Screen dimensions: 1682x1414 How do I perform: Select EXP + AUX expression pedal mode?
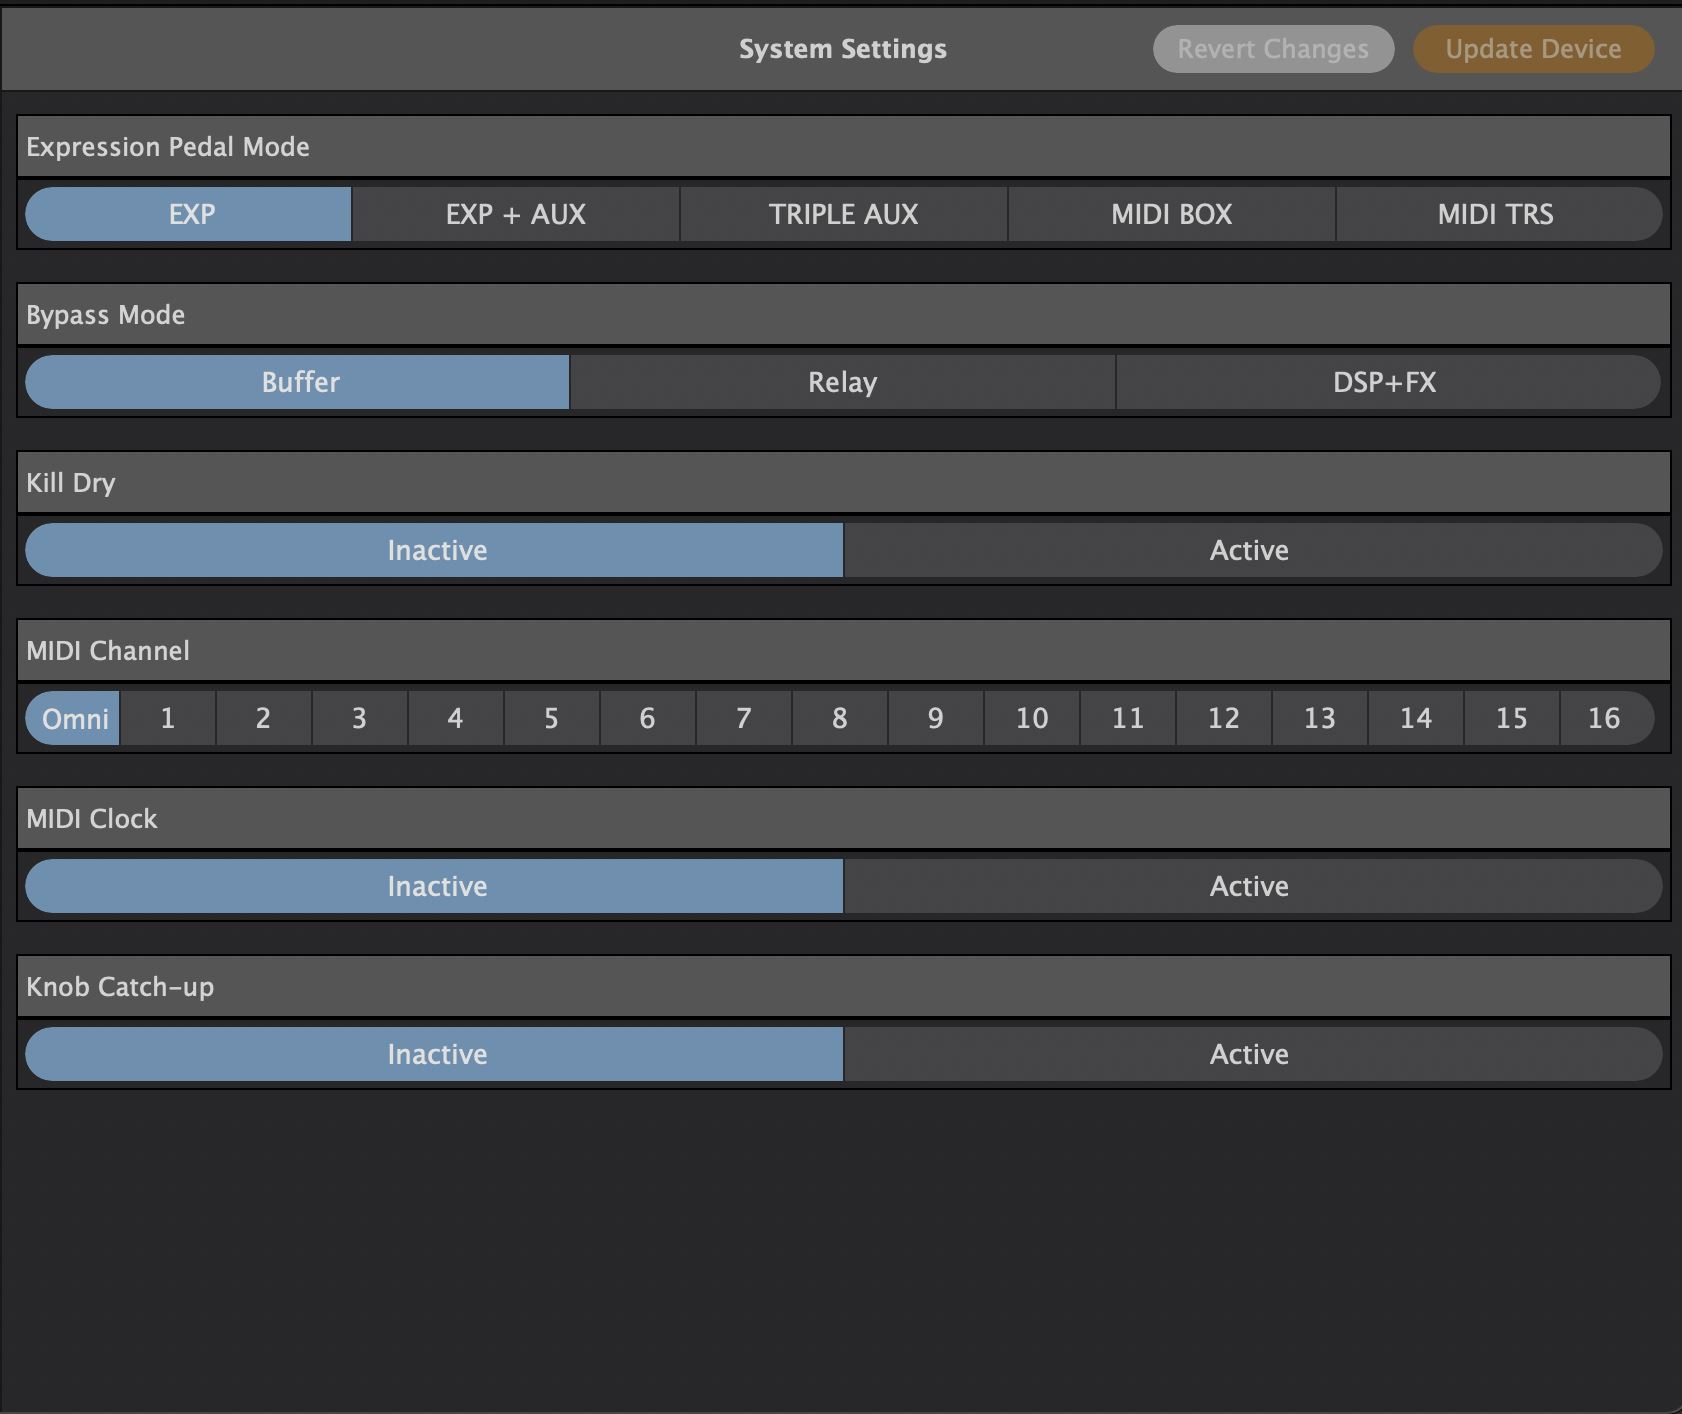pos(515,214)
